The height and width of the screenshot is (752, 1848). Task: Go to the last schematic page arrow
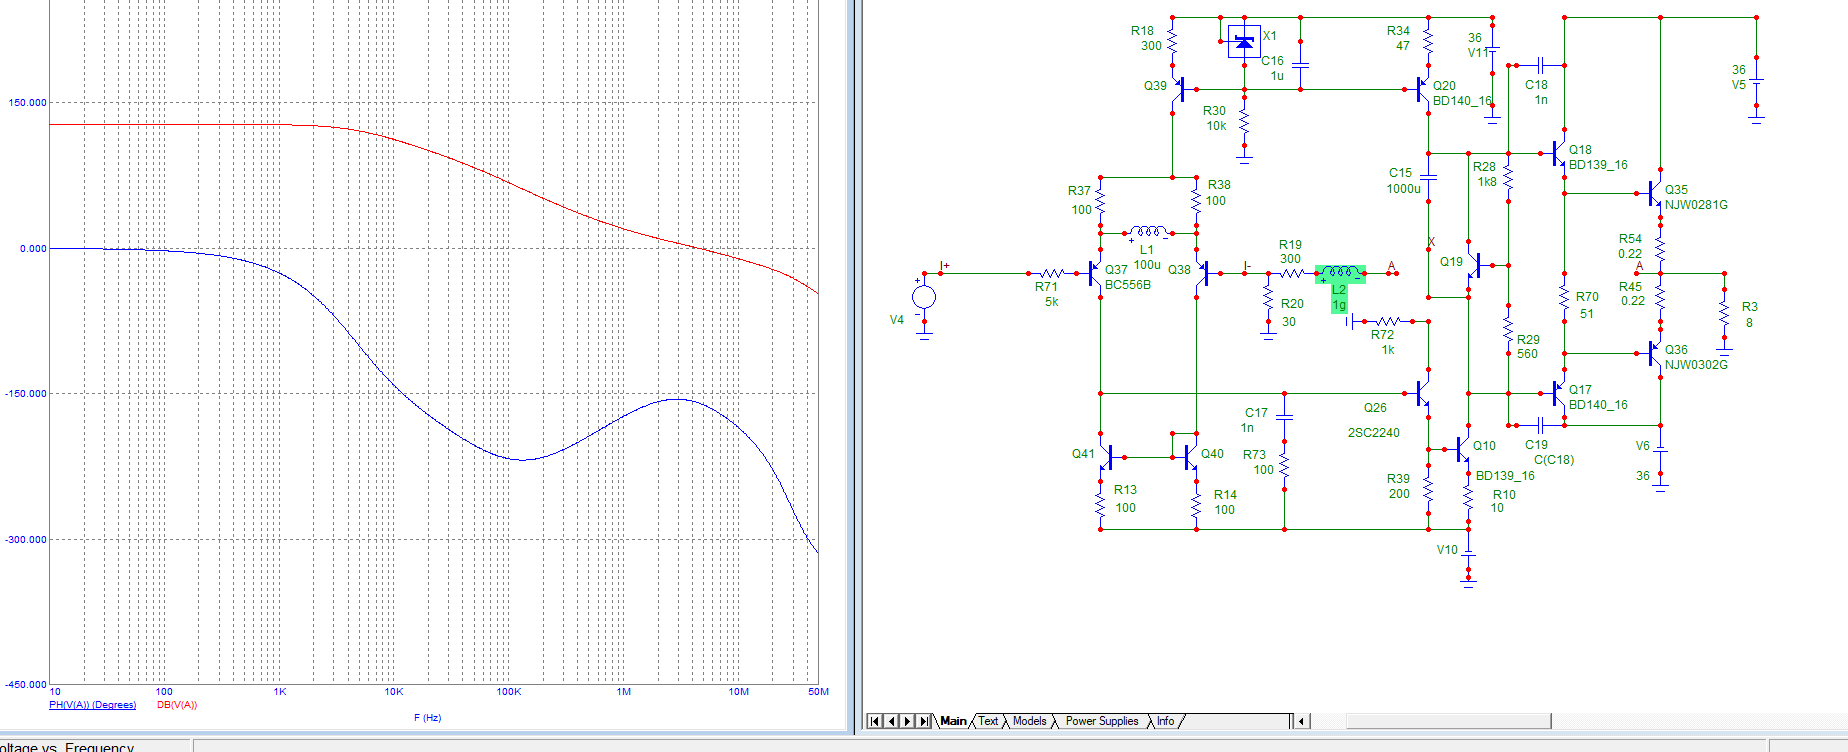click(924, 721)
